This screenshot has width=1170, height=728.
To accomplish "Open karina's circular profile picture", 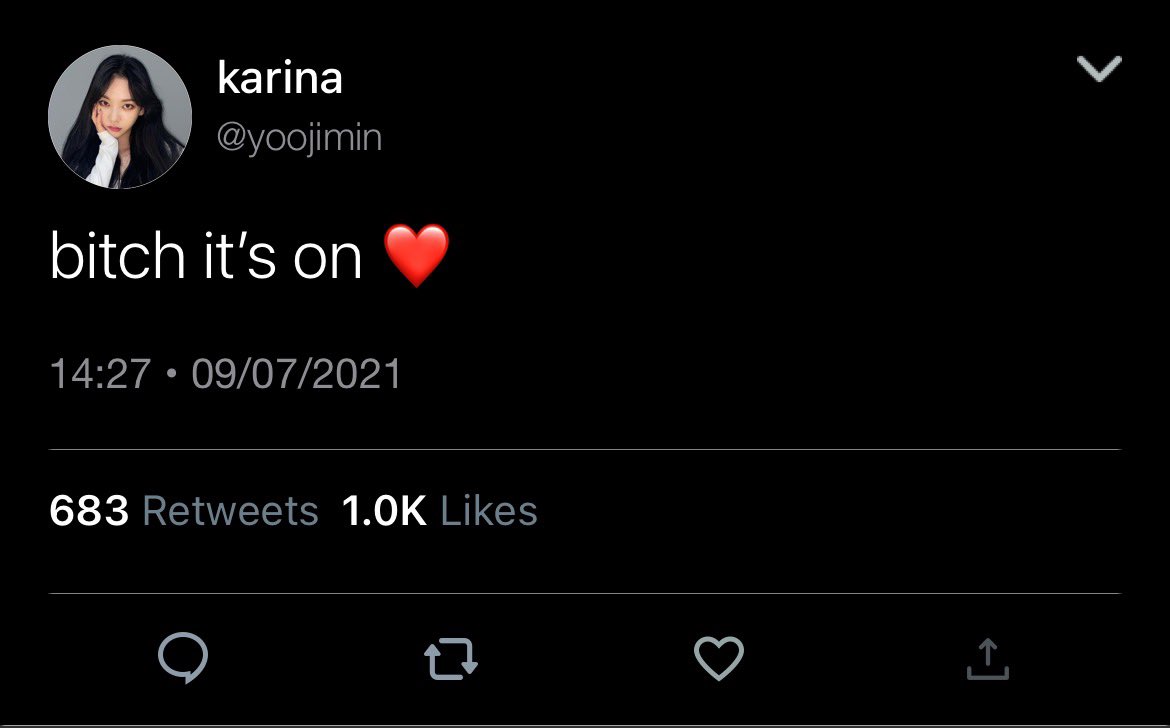I will coord(119,116).
